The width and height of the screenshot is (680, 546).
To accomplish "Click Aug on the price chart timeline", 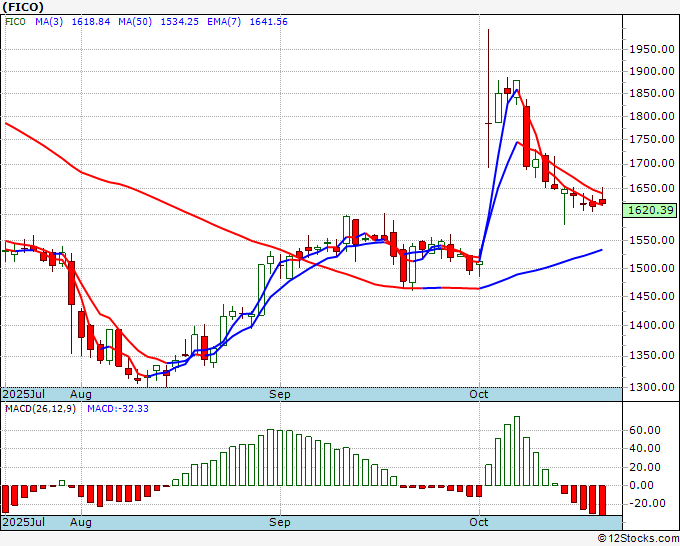I will coord(81,394).
